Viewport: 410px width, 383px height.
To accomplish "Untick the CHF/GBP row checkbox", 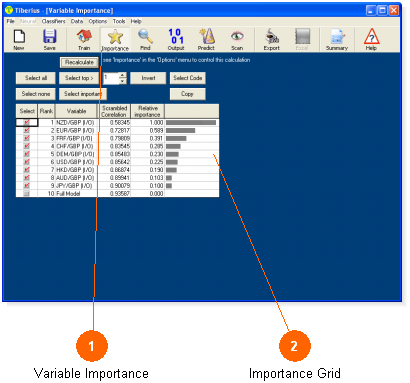I will [x=27, y=146].
